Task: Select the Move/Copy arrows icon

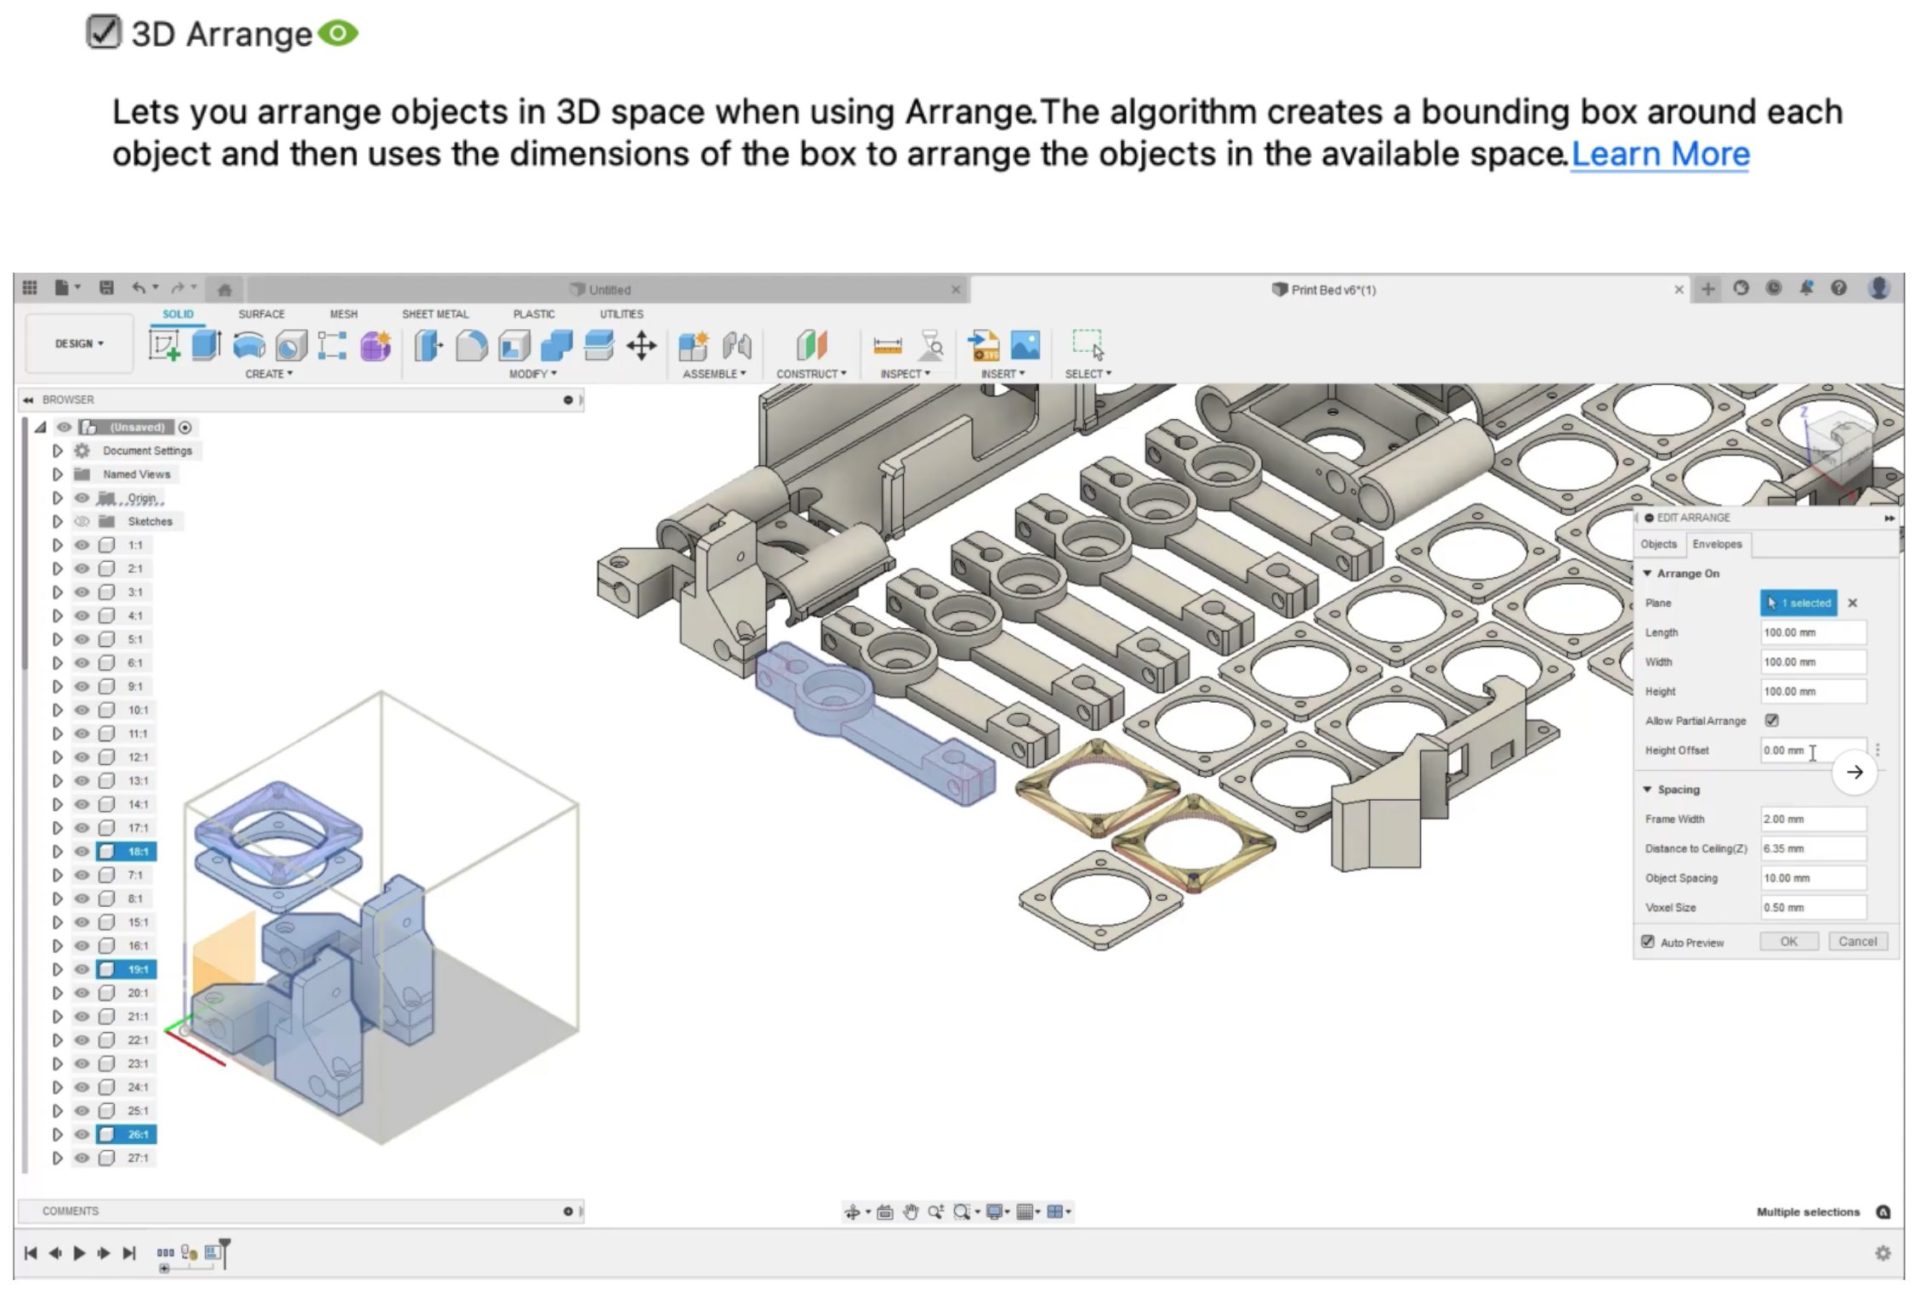Action: point(641,346)
